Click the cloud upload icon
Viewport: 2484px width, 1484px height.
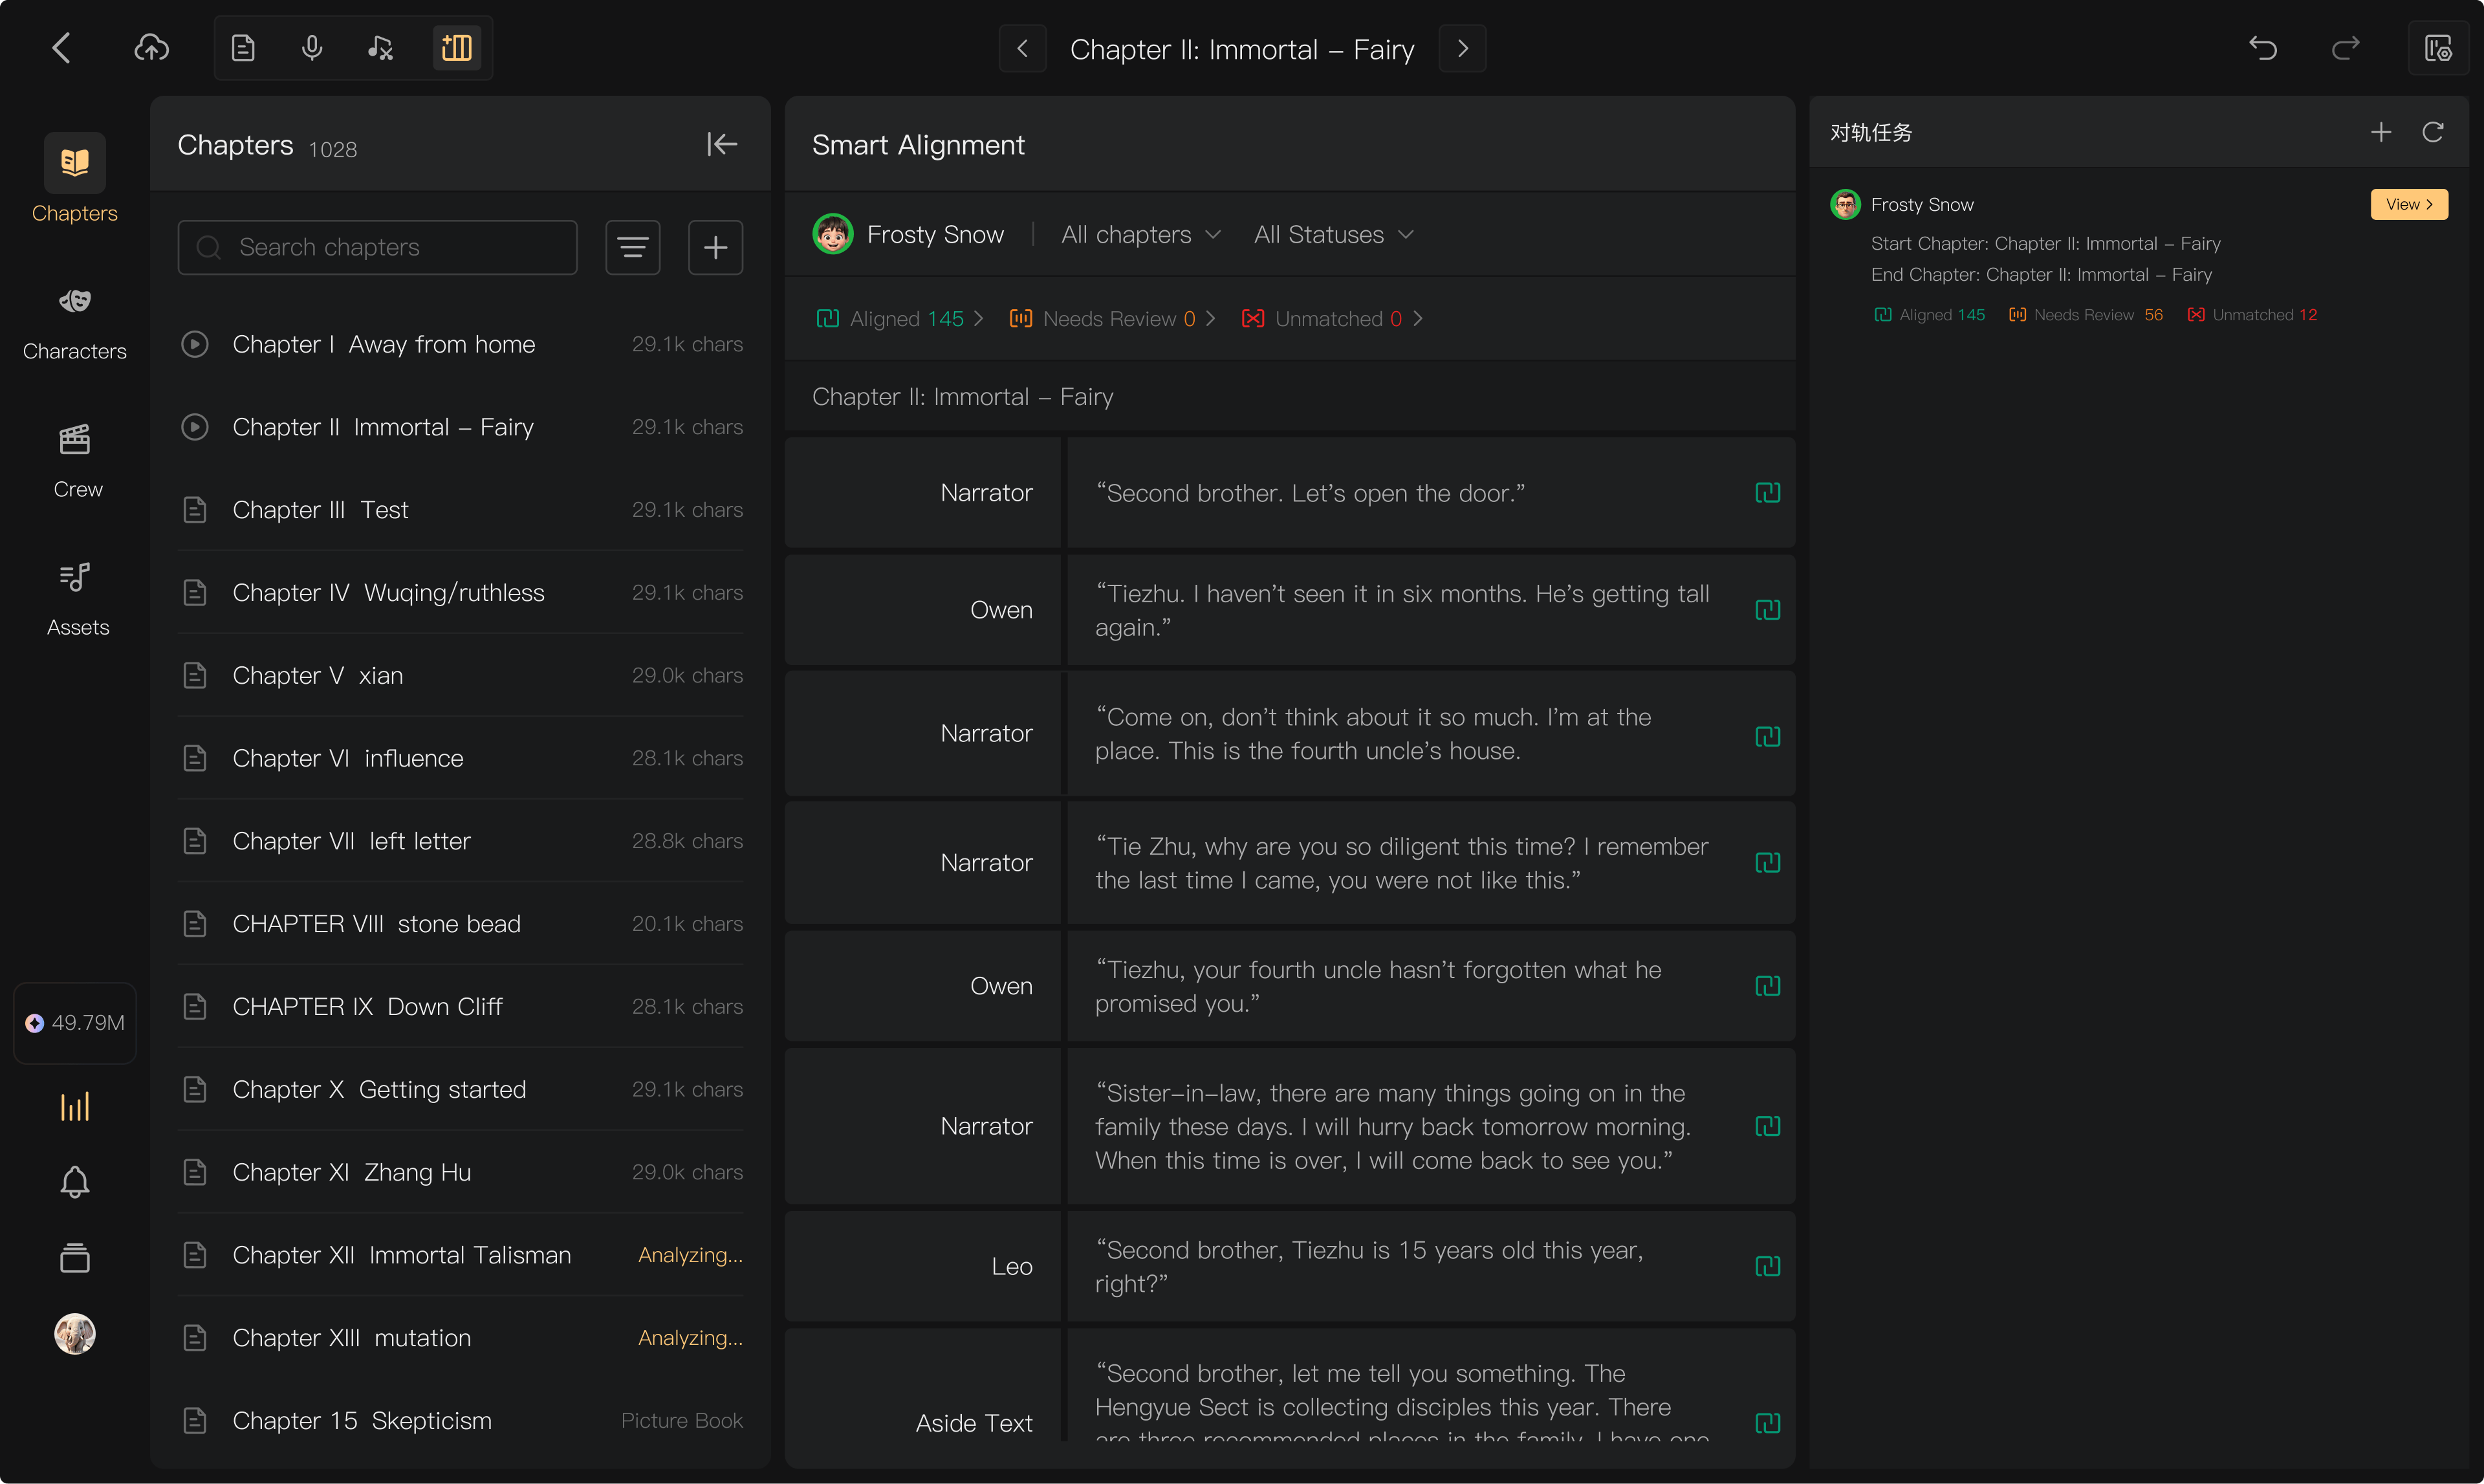point(151,48)
